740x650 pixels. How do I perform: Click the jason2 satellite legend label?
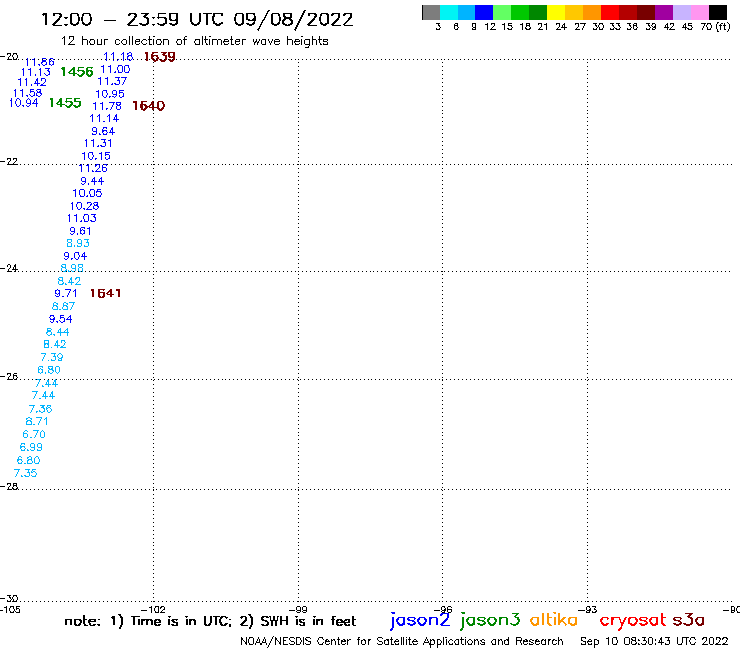coord(420,621)
